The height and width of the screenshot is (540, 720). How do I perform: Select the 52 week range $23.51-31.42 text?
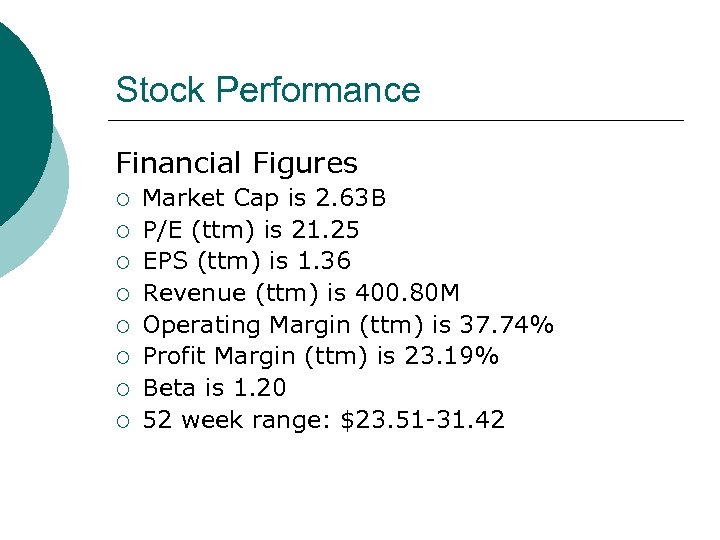point(324,420)
